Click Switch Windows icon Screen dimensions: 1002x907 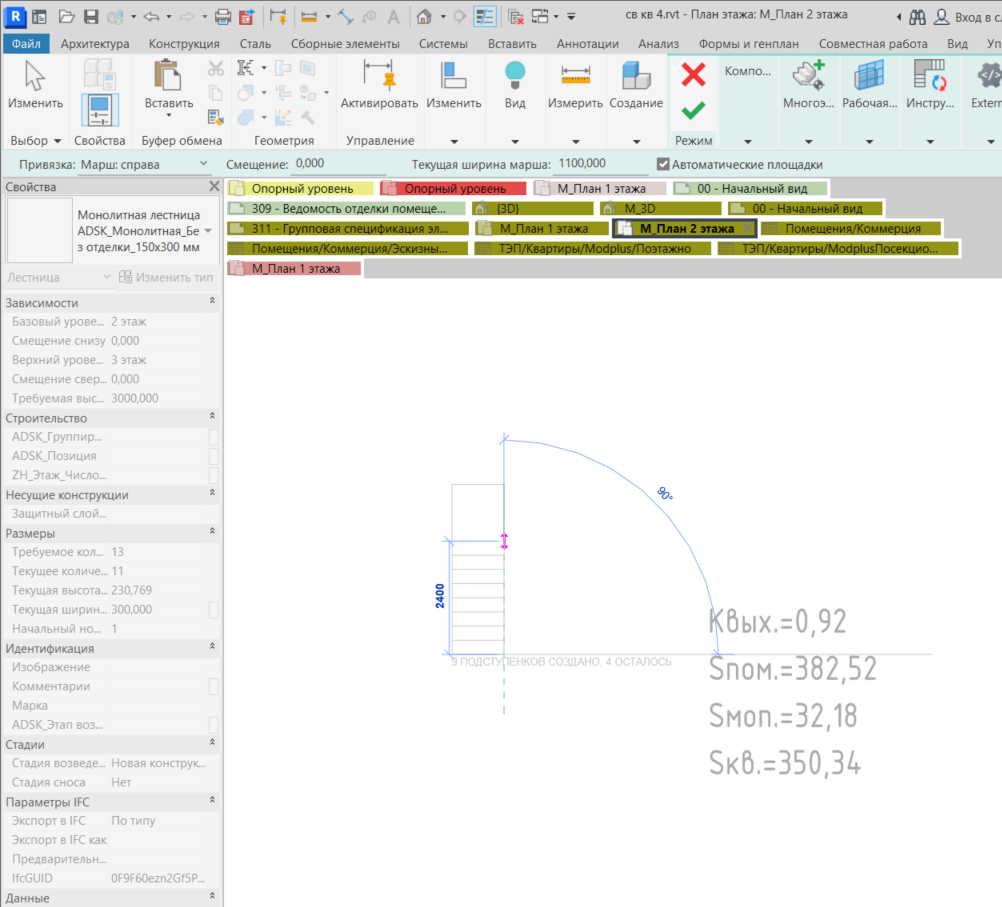[x=540, y=17]
